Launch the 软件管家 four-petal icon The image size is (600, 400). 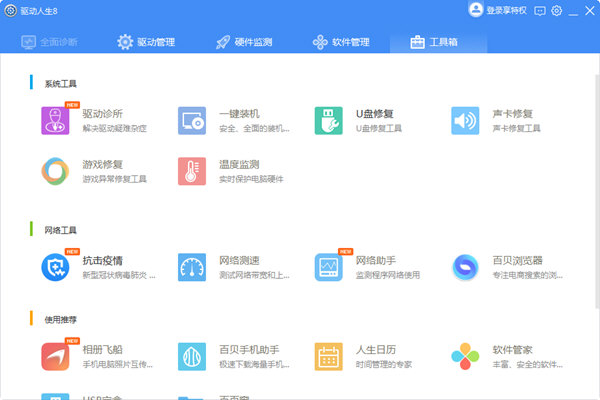pyautogui.click(x=465, y=356)
